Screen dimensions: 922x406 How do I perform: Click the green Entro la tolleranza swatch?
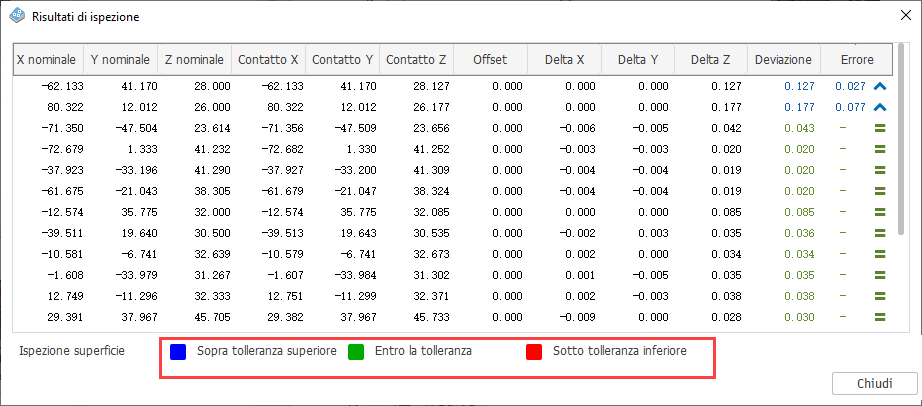[x=356, y=352]
